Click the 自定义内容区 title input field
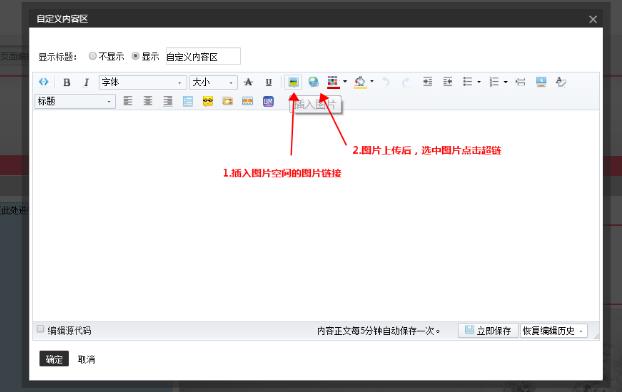 pyautogui.click(x=203, y=56)
